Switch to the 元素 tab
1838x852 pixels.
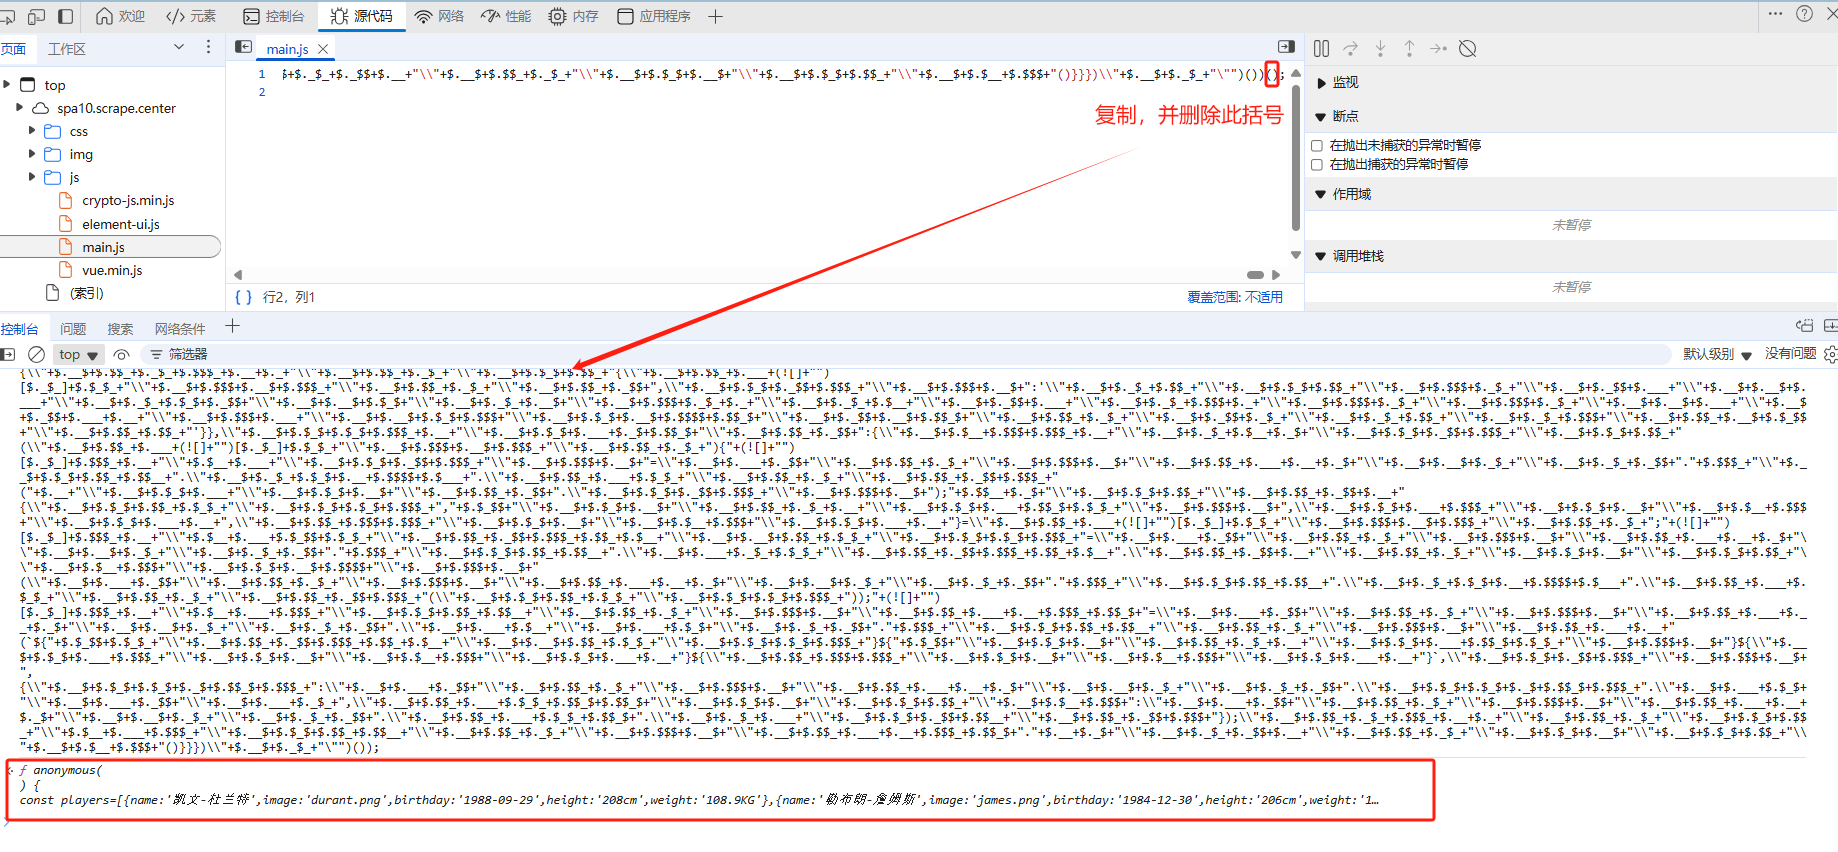pyautogui.click(x=191, y=16)
